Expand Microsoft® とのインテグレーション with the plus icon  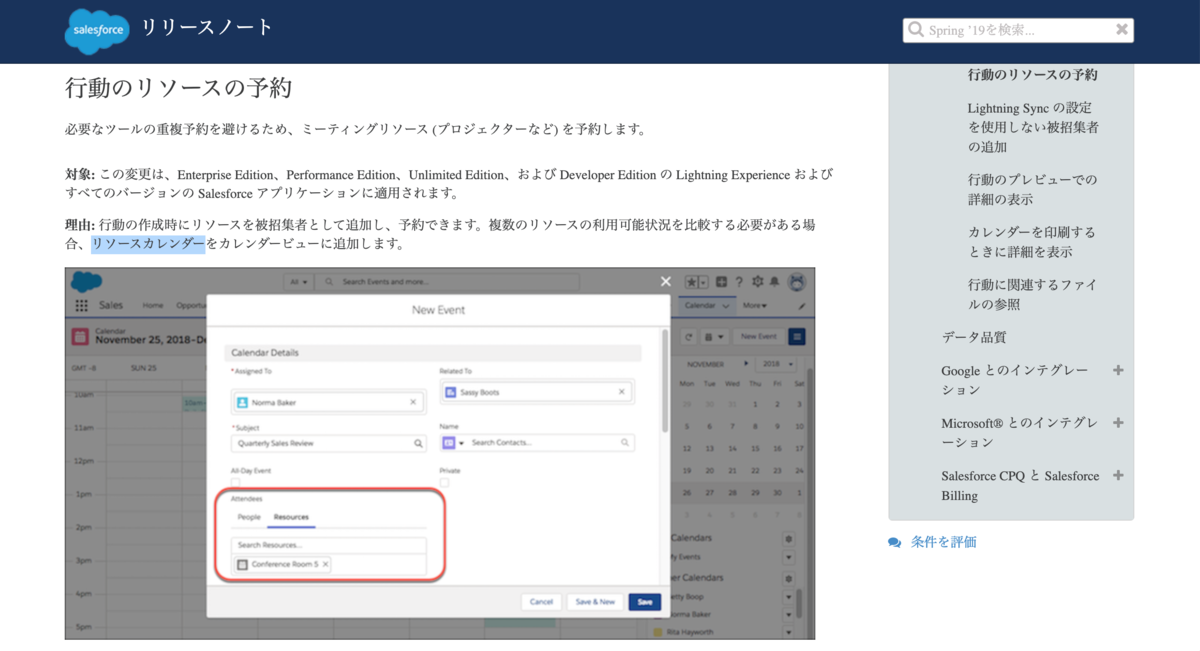[1118, 423]
